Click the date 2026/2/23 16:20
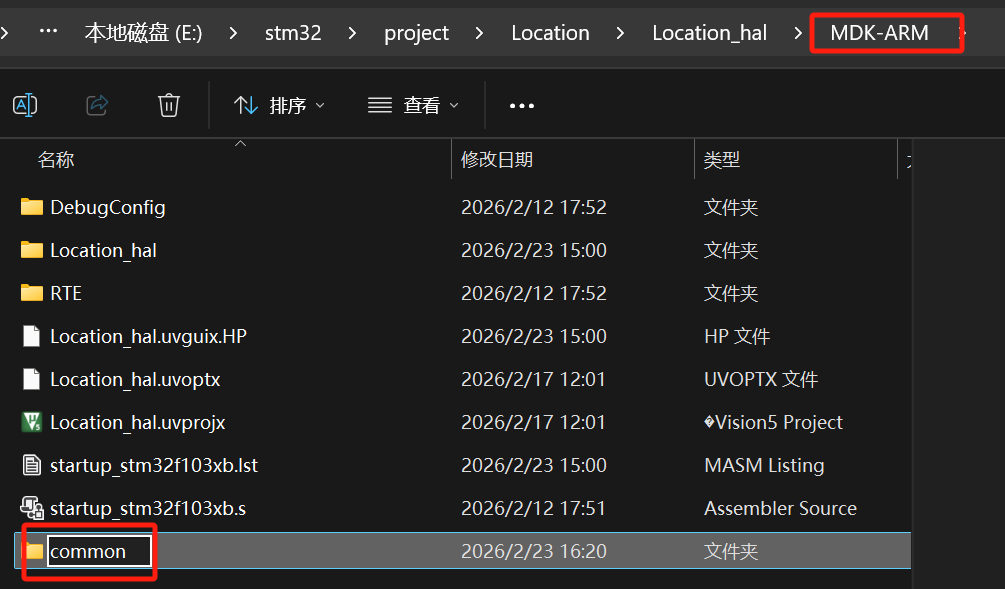1005x589 pixels. click(x=533, y=551)
